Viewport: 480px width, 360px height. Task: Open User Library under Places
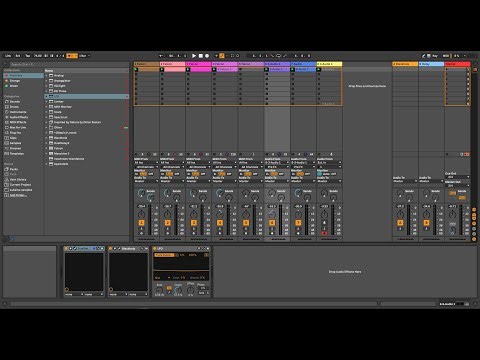click(23, 179)
